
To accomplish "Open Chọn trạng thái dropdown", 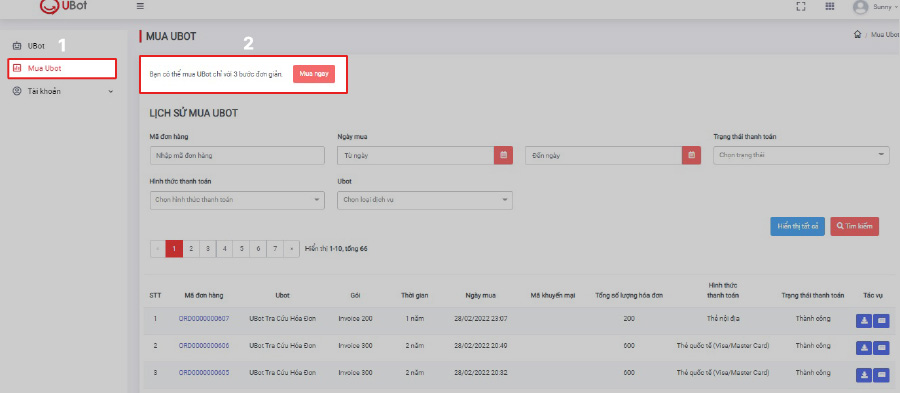I will 800,155.
